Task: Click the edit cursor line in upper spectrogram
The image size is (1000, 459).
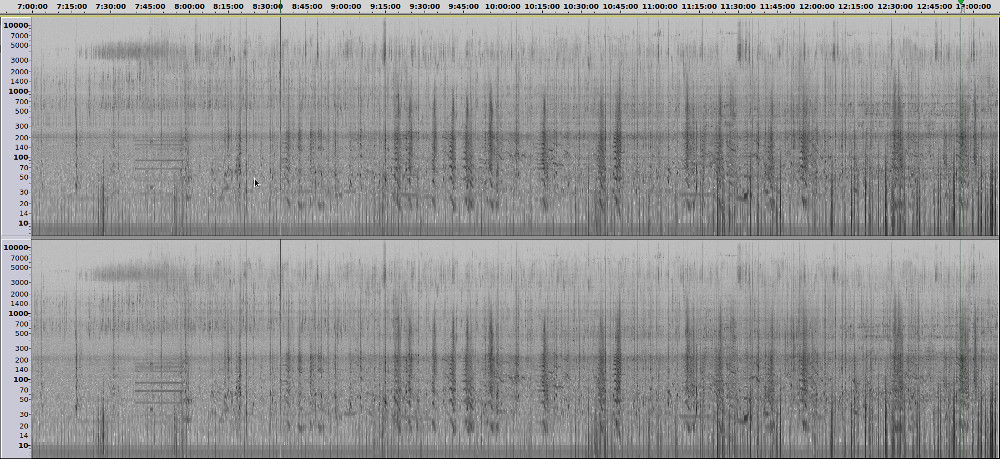Action: [x=281, y=120]
